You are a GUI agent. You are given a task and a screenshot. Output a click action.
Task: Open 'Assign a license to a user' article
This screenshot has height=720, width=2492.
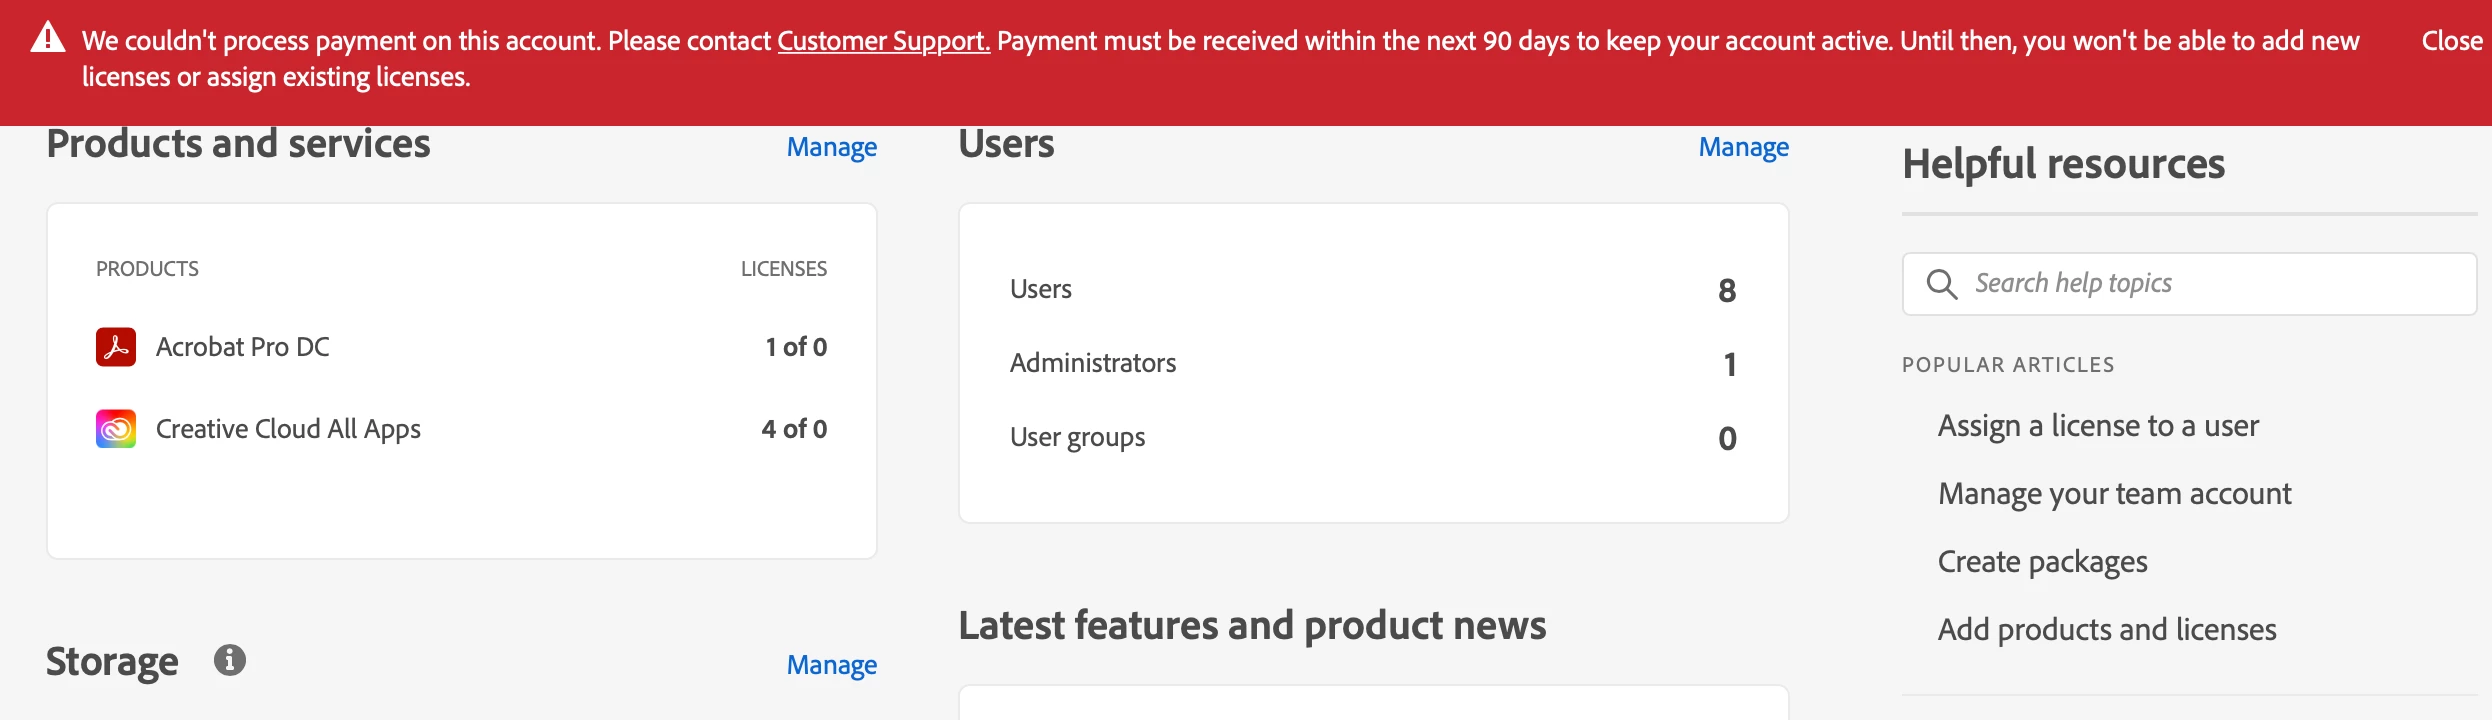point(2098,426)
